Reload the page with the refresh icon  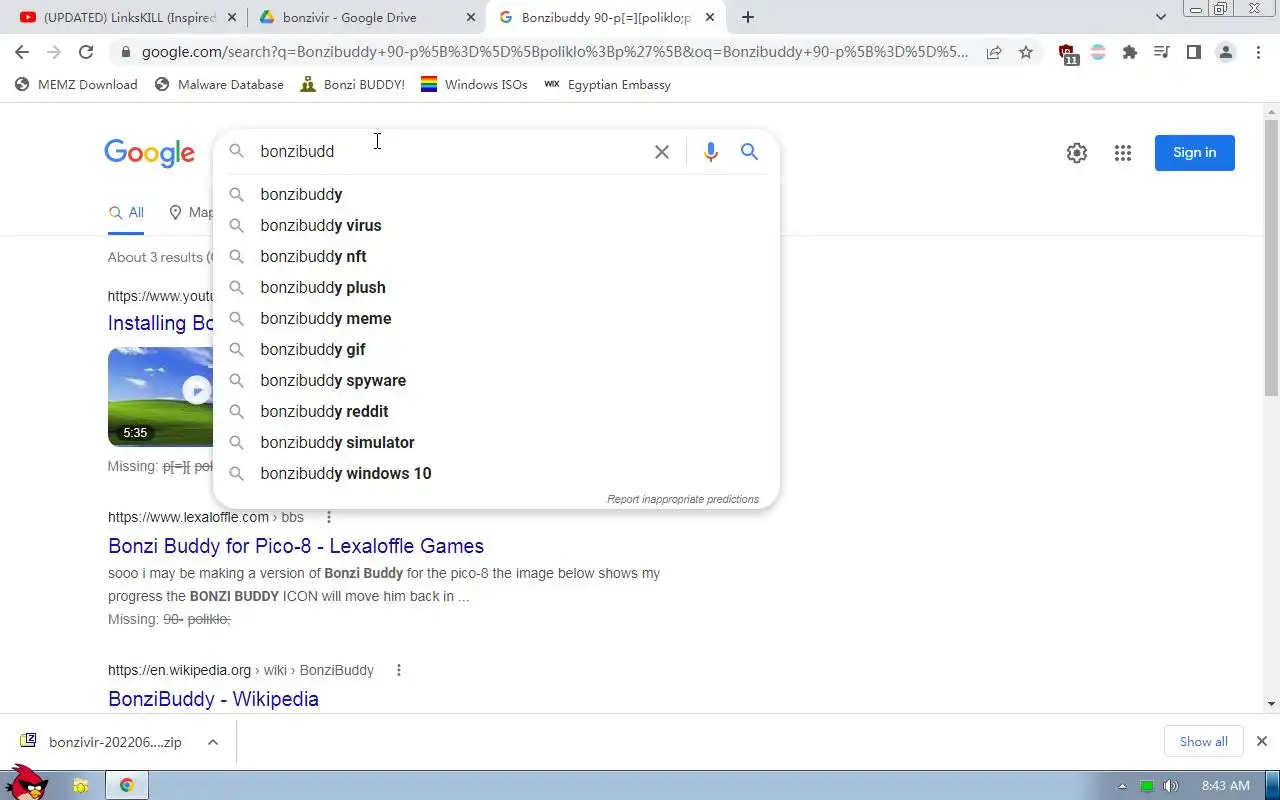86,53
